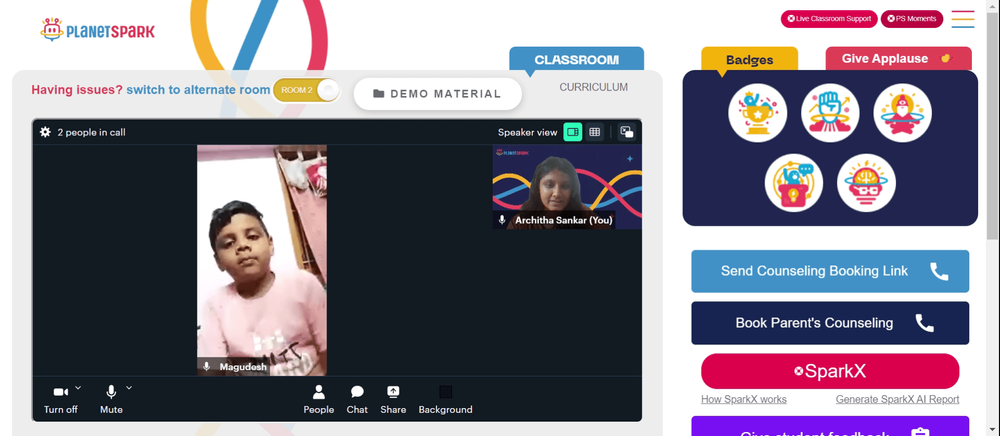Toggle the ROOM 2 alternate room switch
The image size is (1000, 436).
307,90
